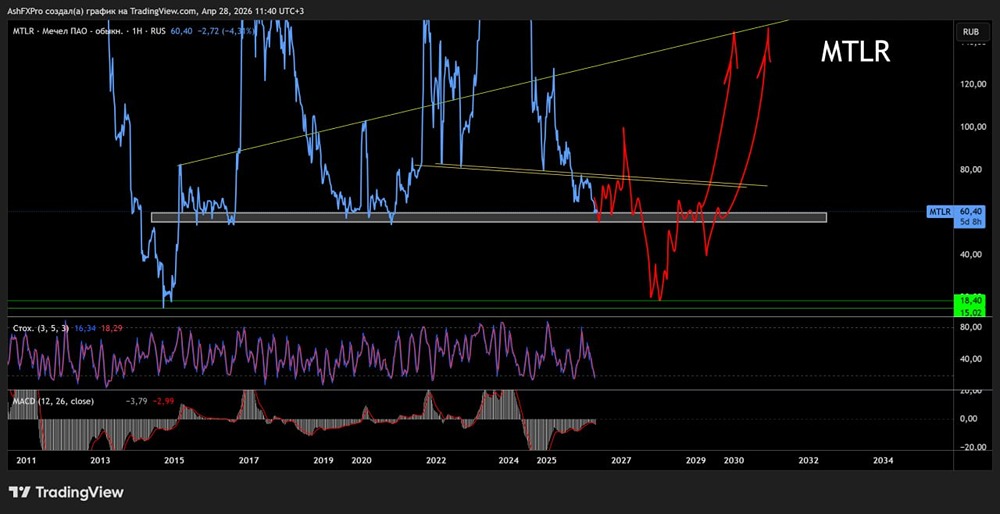Viewport: 1000px width, 514px height.
Task: Select the MTLR symbol name in chart legend
Action: point(23,31)
